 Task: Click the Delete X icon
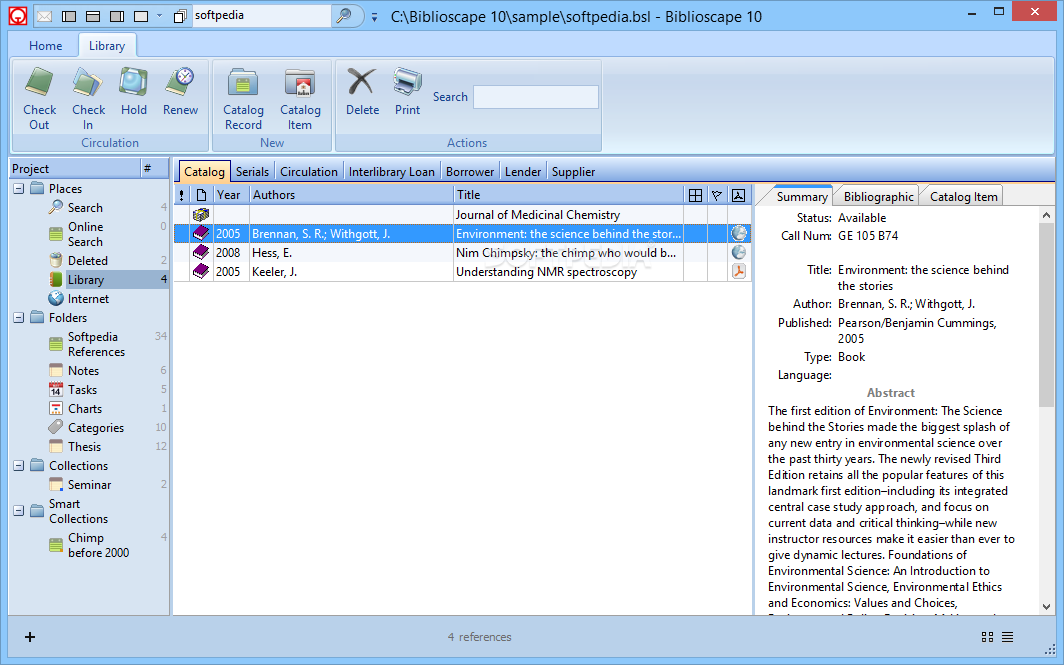pos(362,83)
